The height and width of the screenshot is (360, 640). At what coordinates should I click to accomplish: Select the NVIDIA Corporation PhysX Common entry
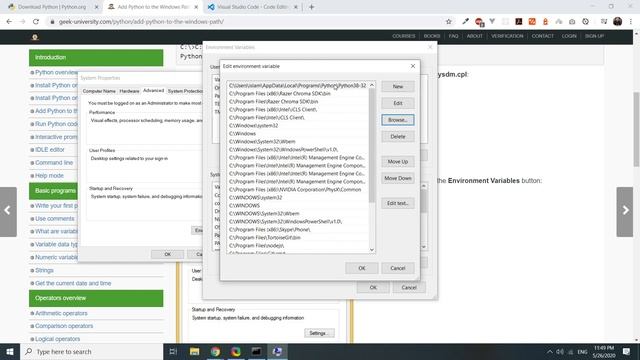pos(298,189)
